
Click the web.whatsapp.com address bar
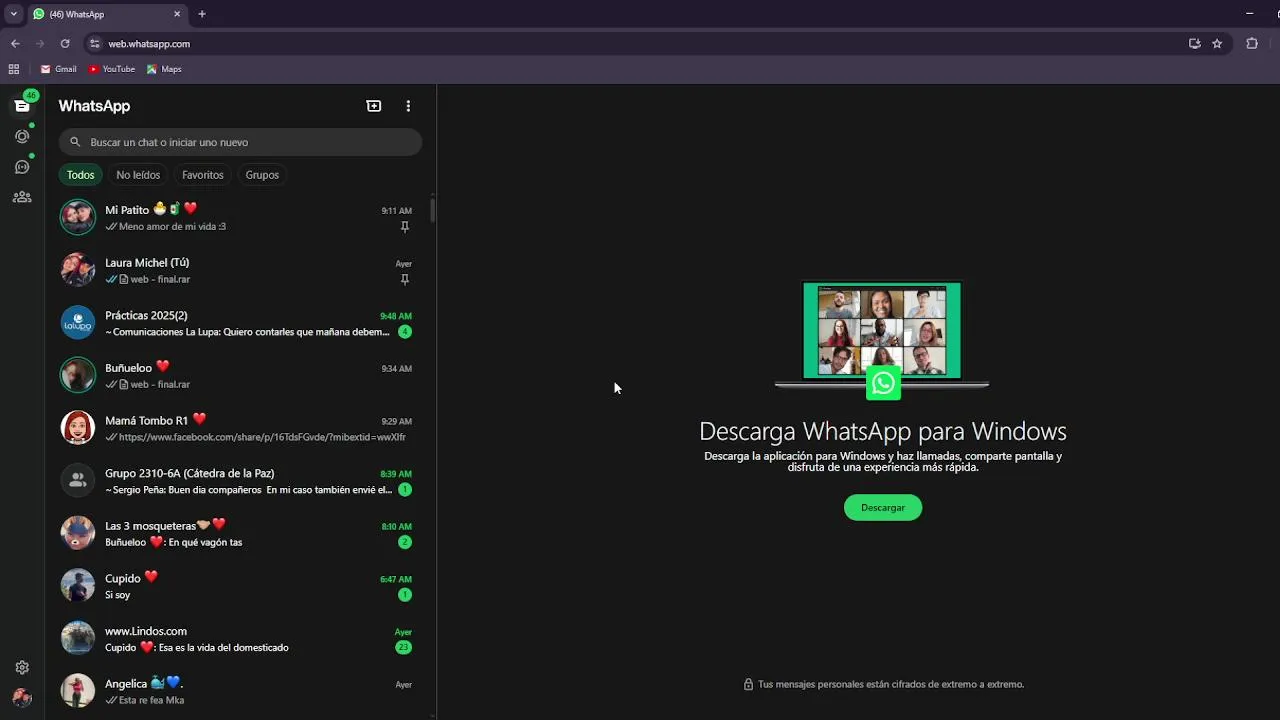point(640,44)
